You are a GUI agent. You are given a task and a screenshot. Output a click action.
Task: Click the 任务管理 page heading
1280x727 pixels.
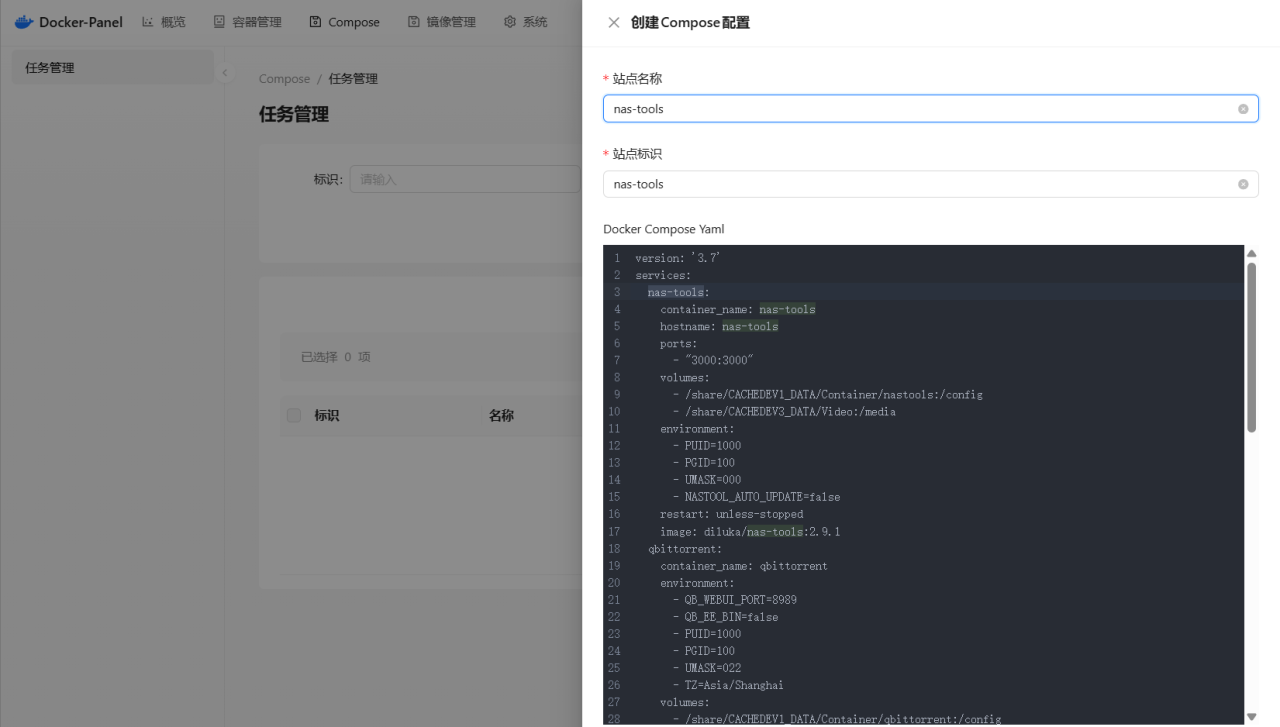point(294,114)
